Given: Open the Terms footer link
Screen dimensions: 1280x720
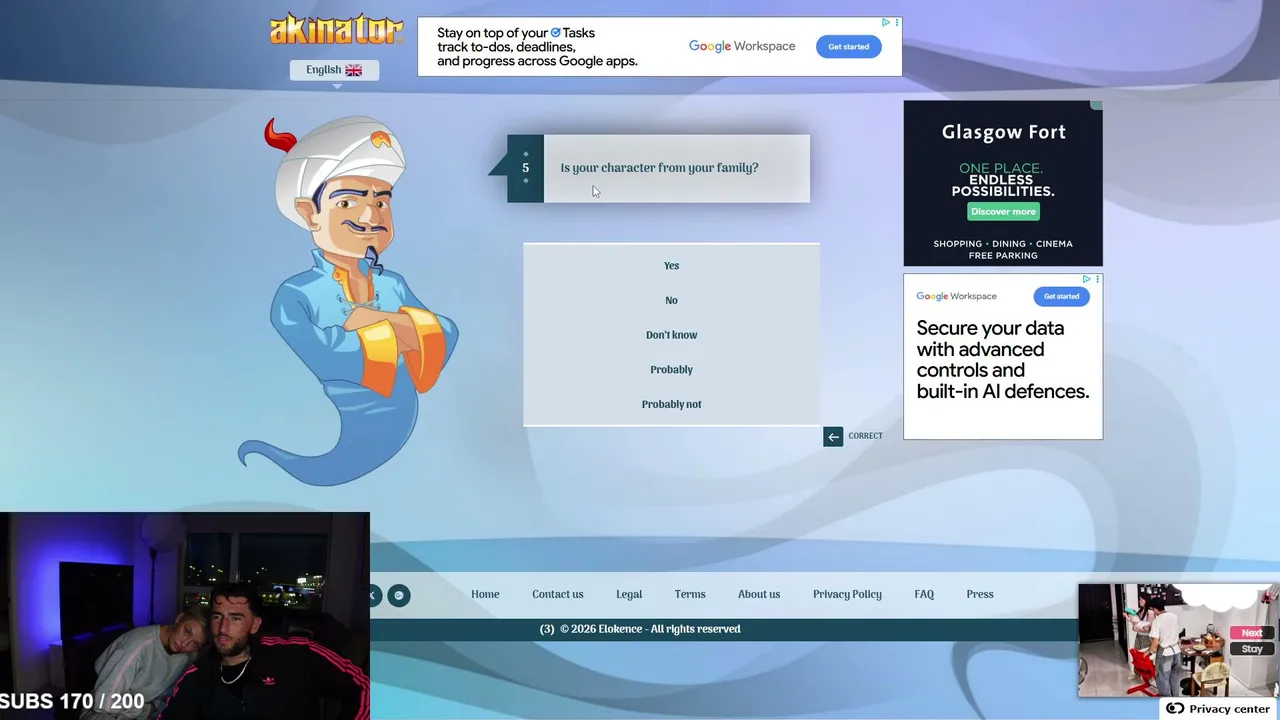Looking at the screenshot, I should pos(690,594).
